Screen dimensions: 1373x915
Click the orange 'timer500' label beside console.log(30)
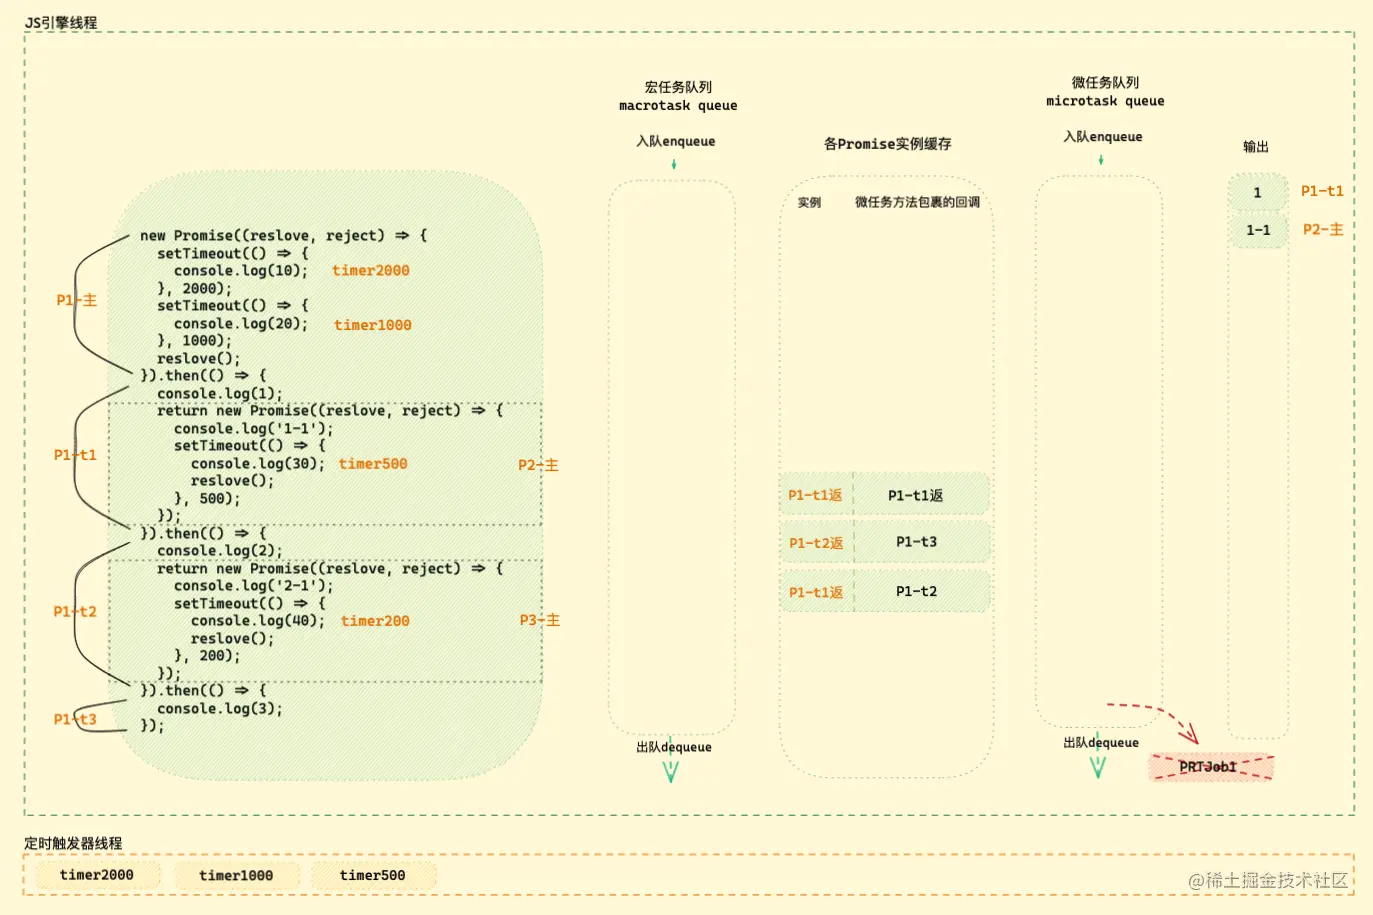click(x=373, y=464)
